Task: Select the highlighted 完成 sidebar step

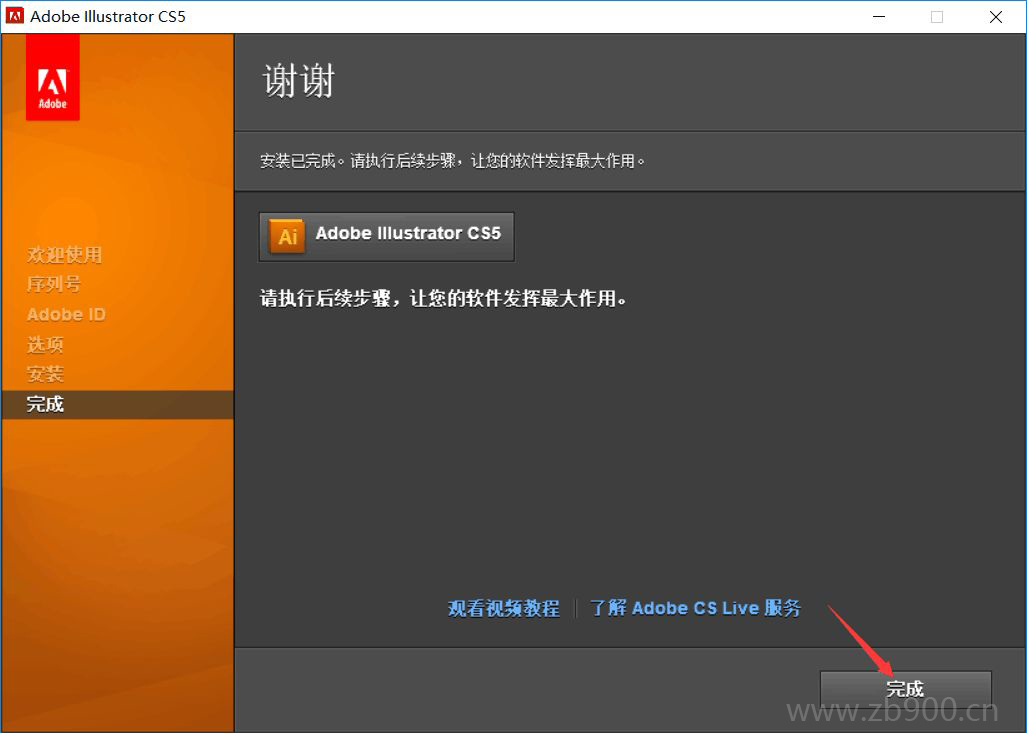Action: [x=45, y=404]
